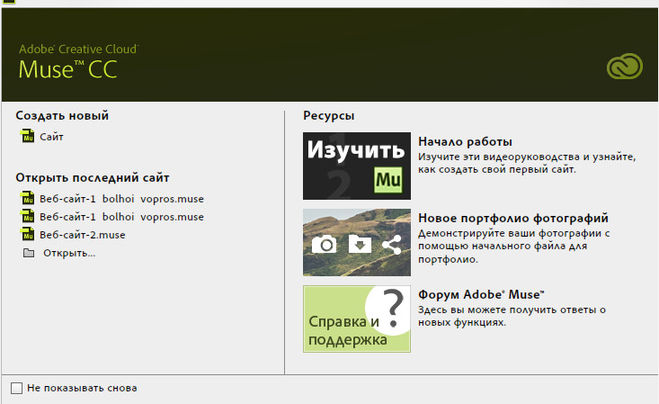Click the question mark help icon

tap(393, 310)
